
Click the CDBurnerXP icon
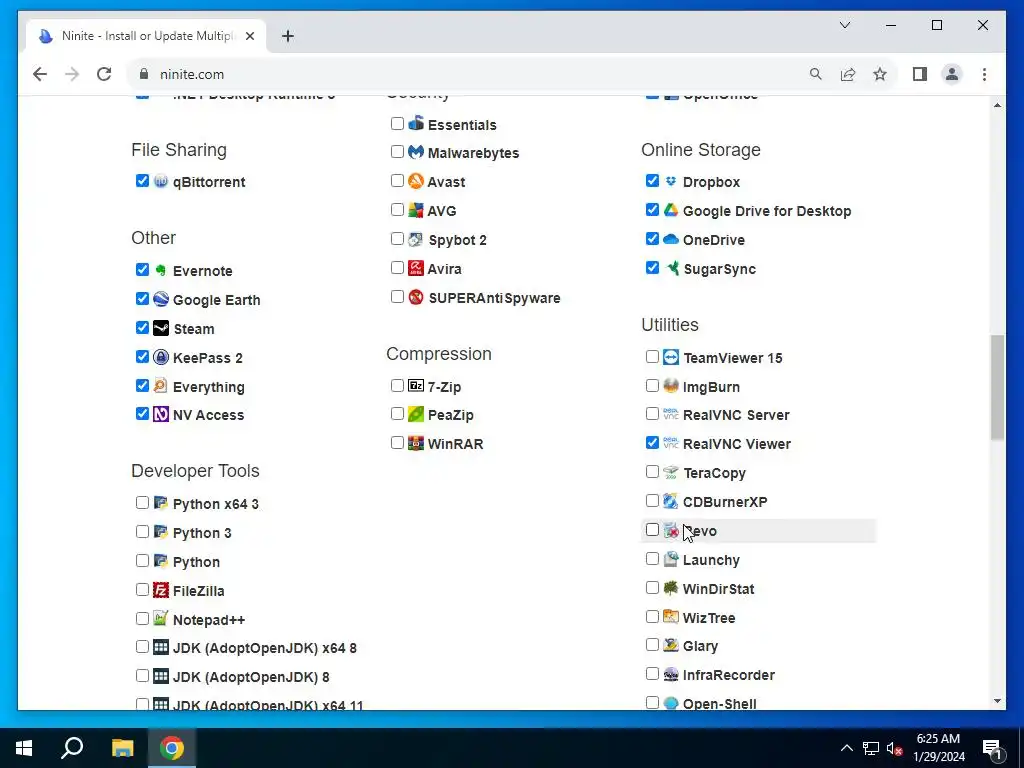(671, 501)
